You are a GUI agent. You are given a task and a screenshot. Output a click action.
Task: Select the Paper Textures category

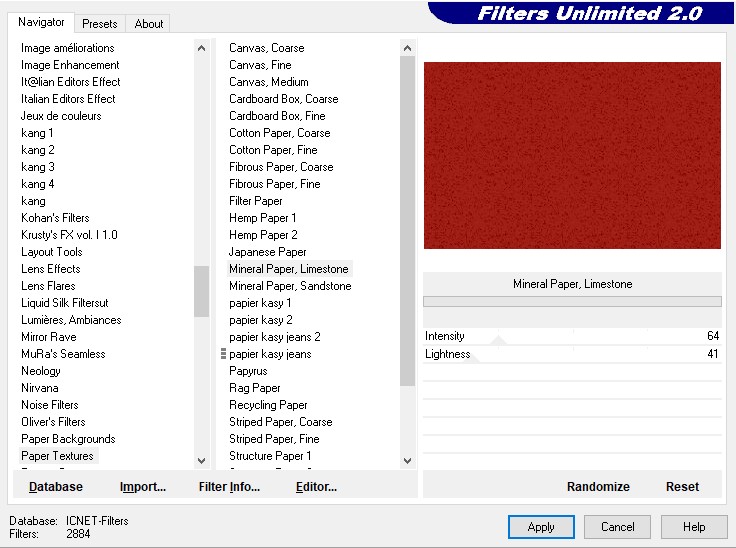[57, 455]
